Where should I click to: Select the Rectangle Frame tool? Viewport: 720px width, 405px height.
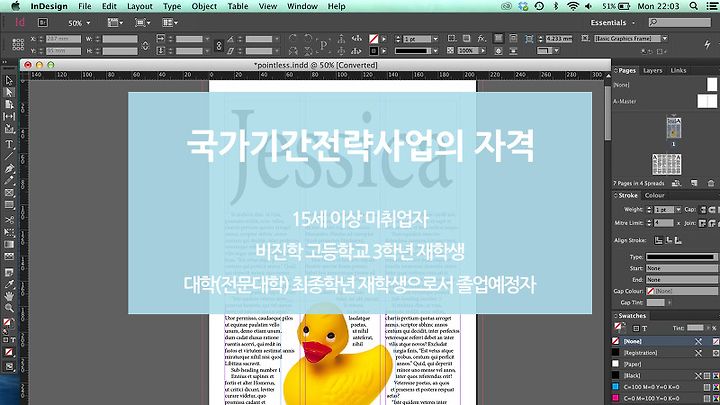[x=9, y=193]
